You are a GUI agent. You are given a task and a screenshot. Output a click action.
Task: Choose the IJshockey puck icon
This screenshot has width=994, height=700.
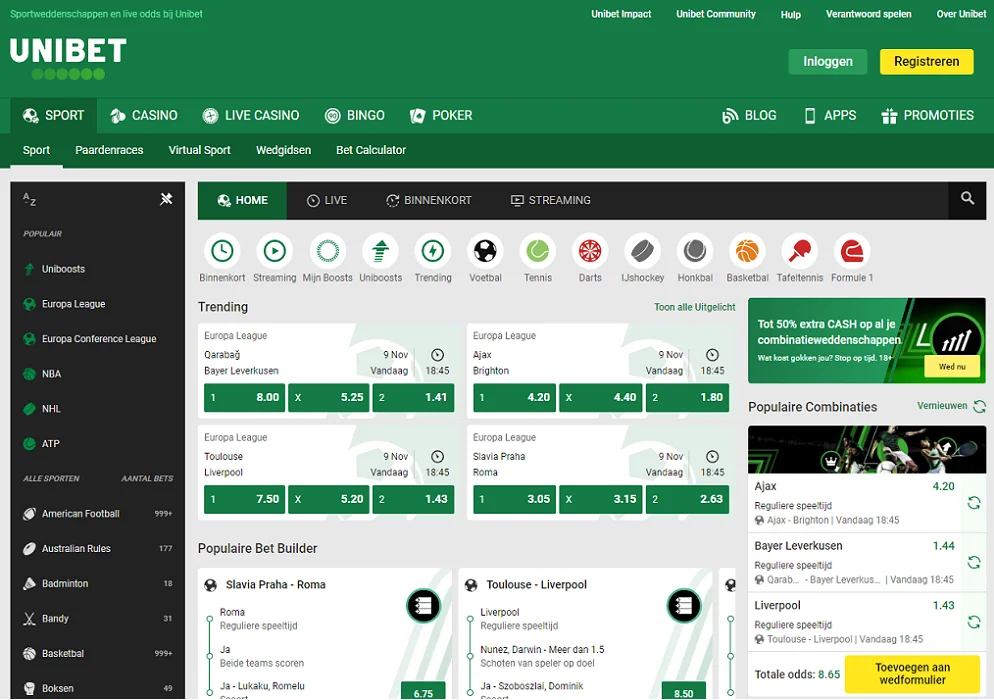pyautogui.click(x=643, y=251)
